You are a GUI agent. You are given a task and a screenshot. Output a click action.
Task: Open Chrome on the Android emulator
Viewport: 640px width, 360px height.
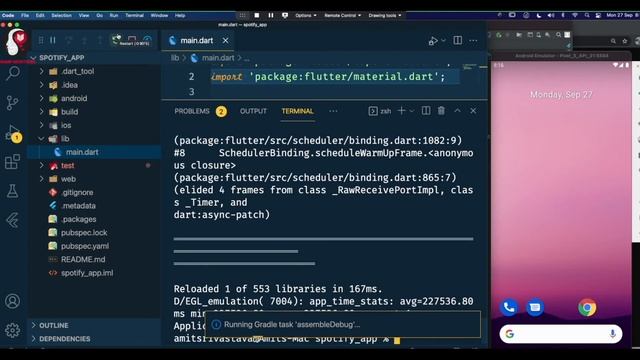pos(587,307)
